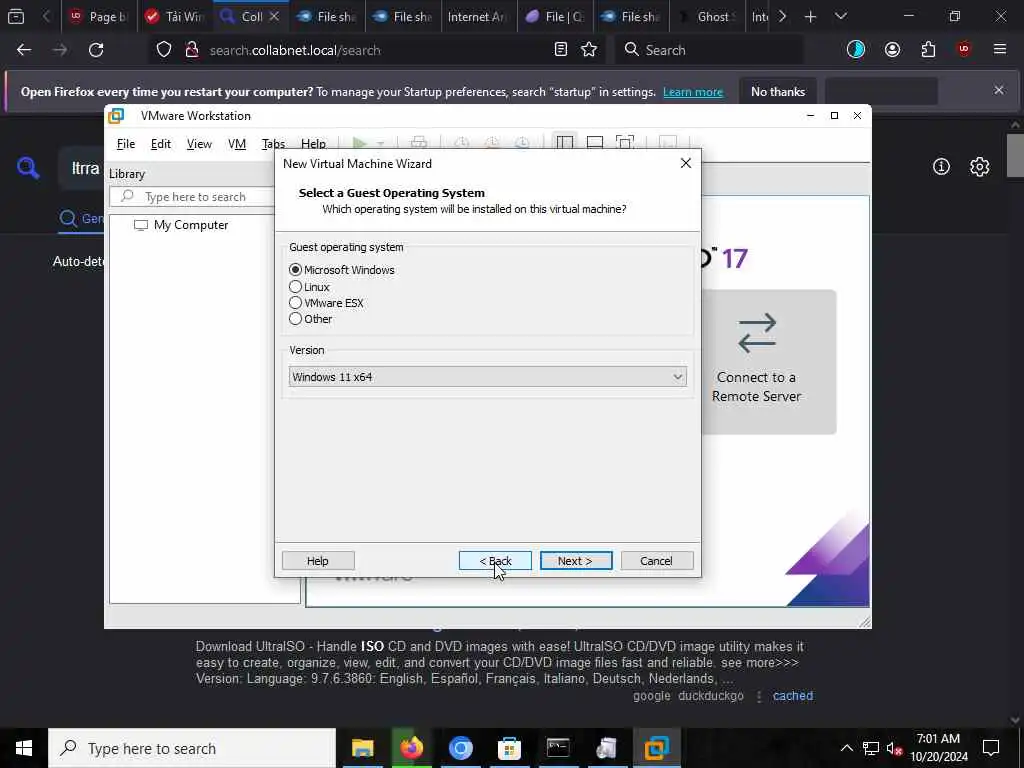
Task: Open Windows Start menu
Action: tap(24, 748)
